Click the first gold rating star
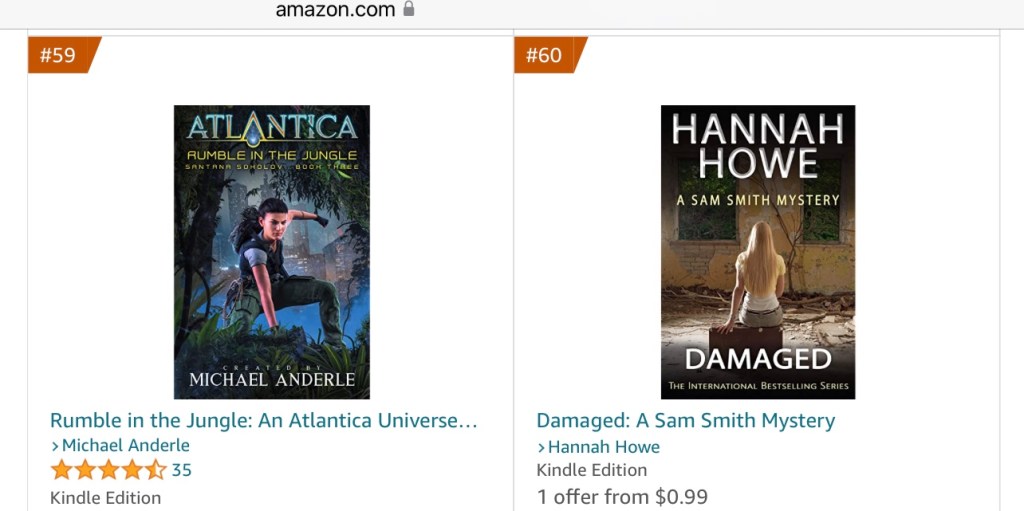This screenshot has width=1024, height=511. [61, 470]
